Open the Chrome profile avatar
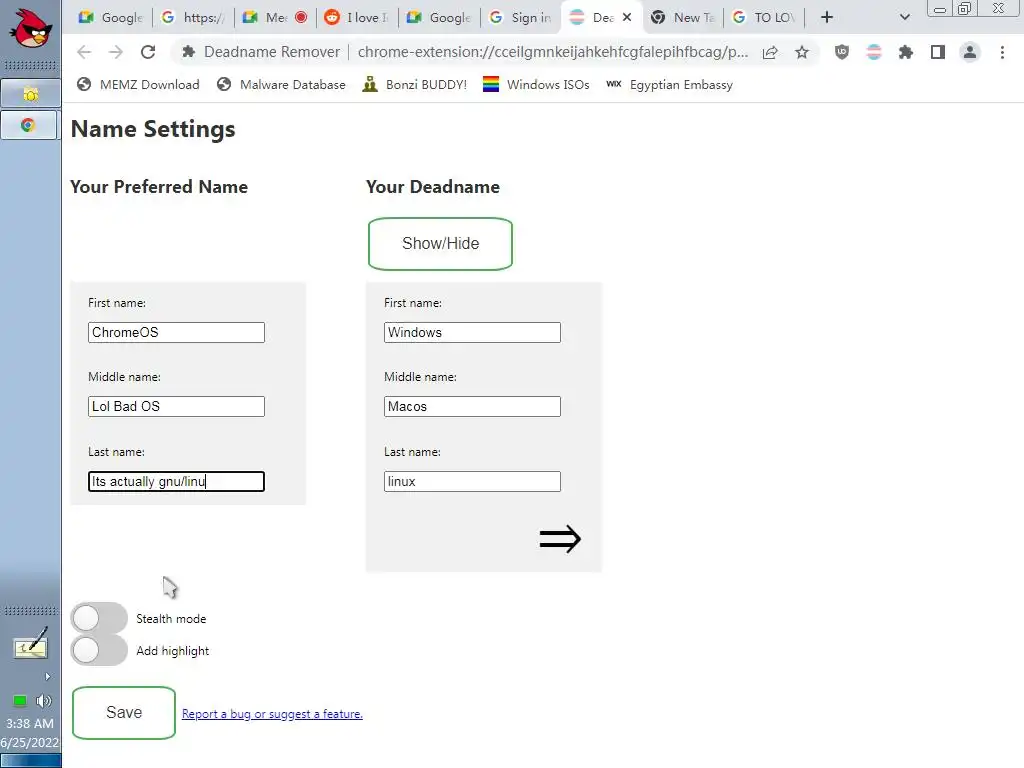This screenshot has width=1024, height=768. pyautogui.click(x=970, y=52)
